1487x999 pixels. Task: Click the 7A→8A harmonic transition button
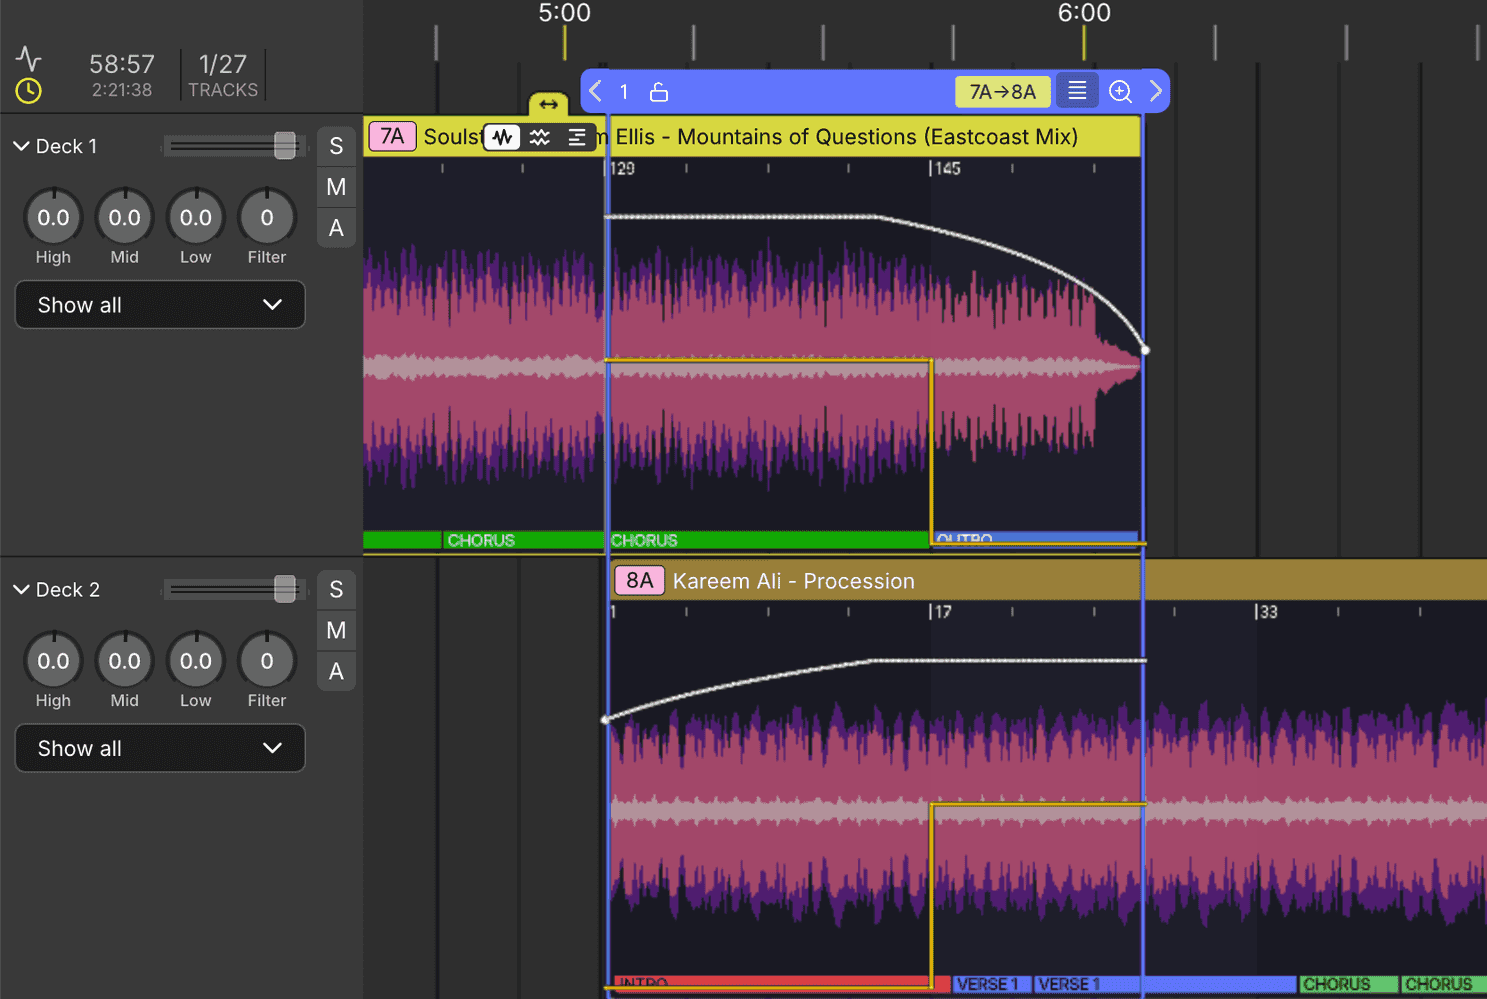(1002, 91)
